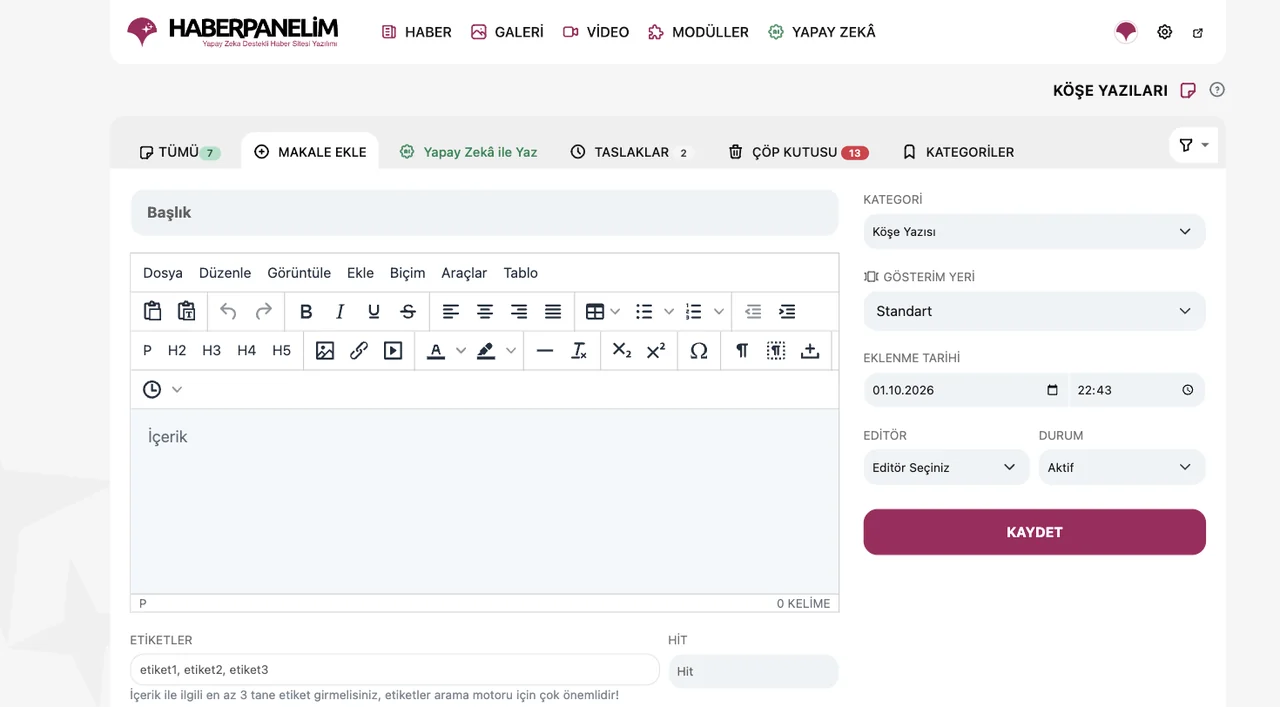Screen dimensions: 1280x707
Task: Apply heading H3 format
Action: pos(211,350)
